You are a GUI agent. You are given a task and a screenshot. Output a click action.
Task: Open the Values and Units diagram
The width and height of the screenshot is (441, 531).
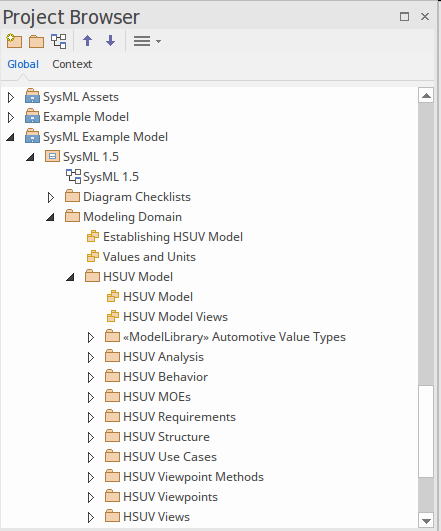click(149, 257)
